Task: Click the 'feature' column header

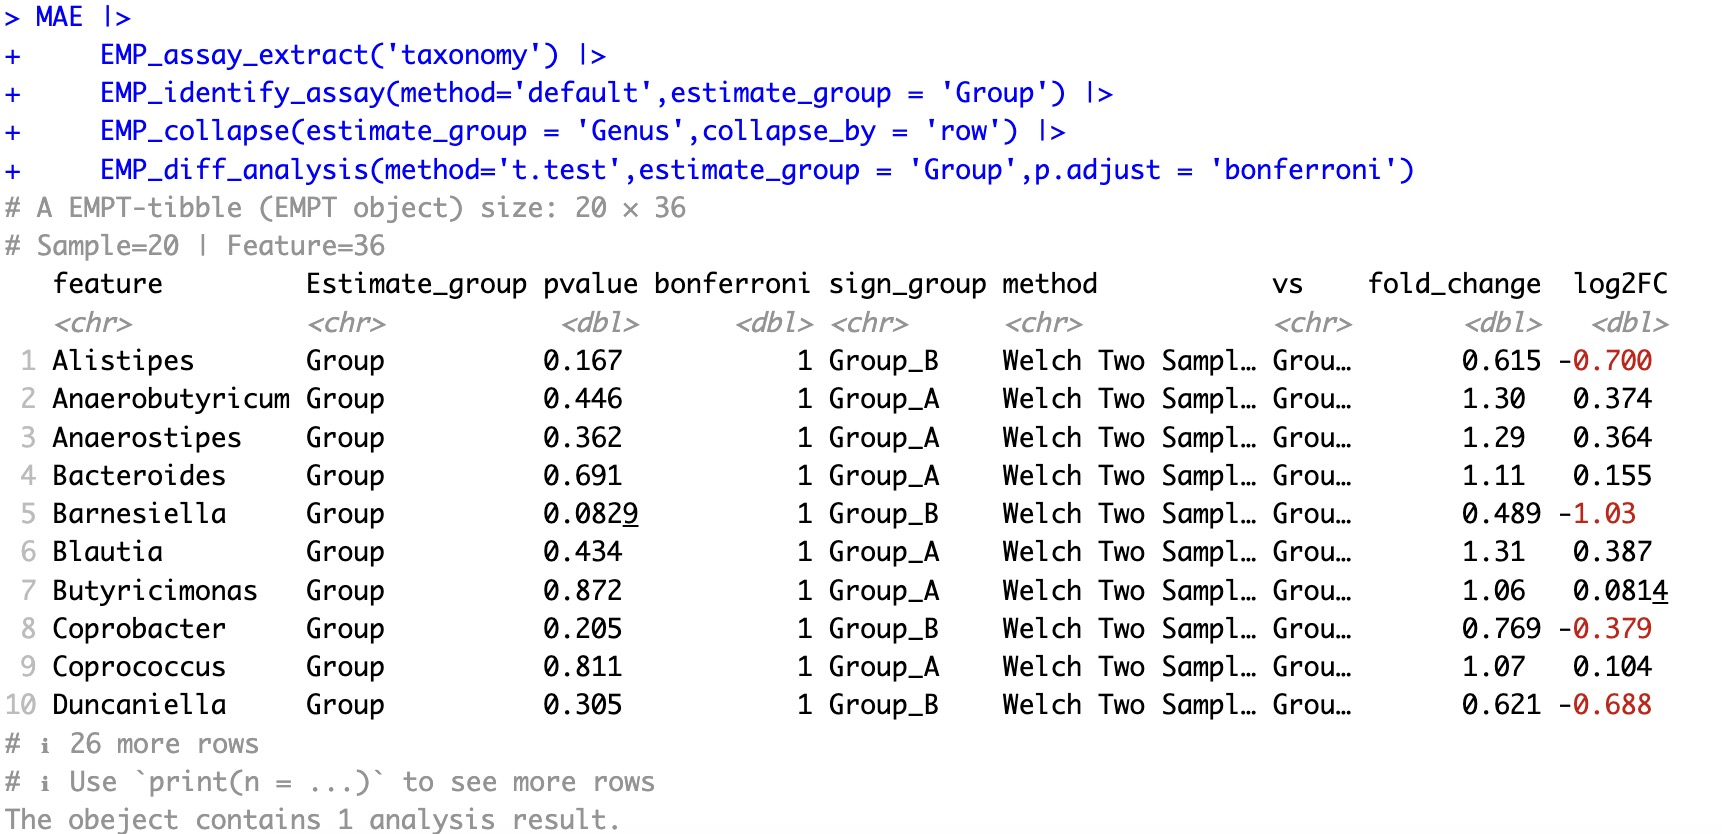Action: [x=107, y=284]
